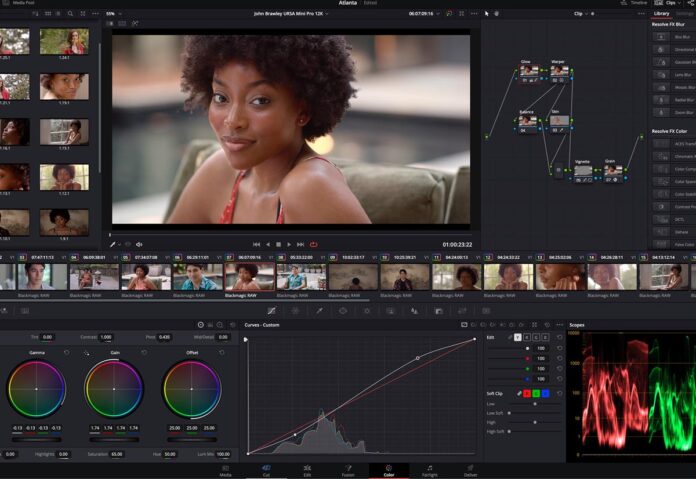Screen dimensions: 696x479
Task: Stop playback in the viewer
Action: point(278,244)
